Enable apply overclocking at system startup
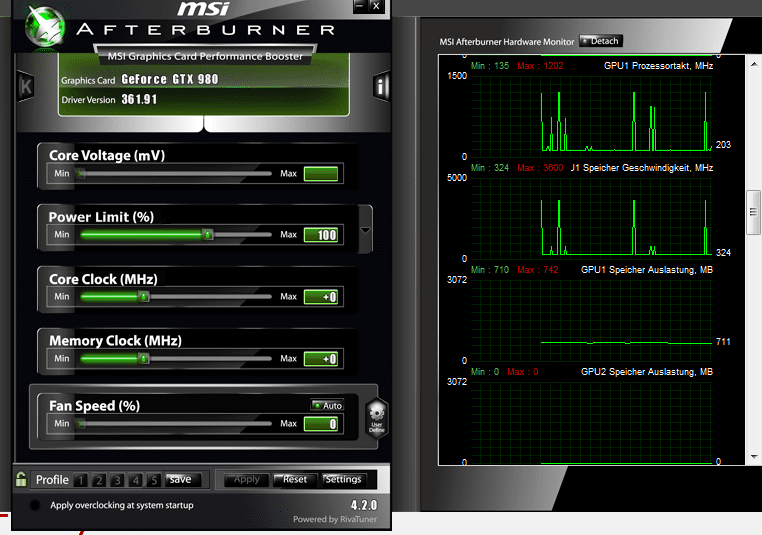 [35, 505]
